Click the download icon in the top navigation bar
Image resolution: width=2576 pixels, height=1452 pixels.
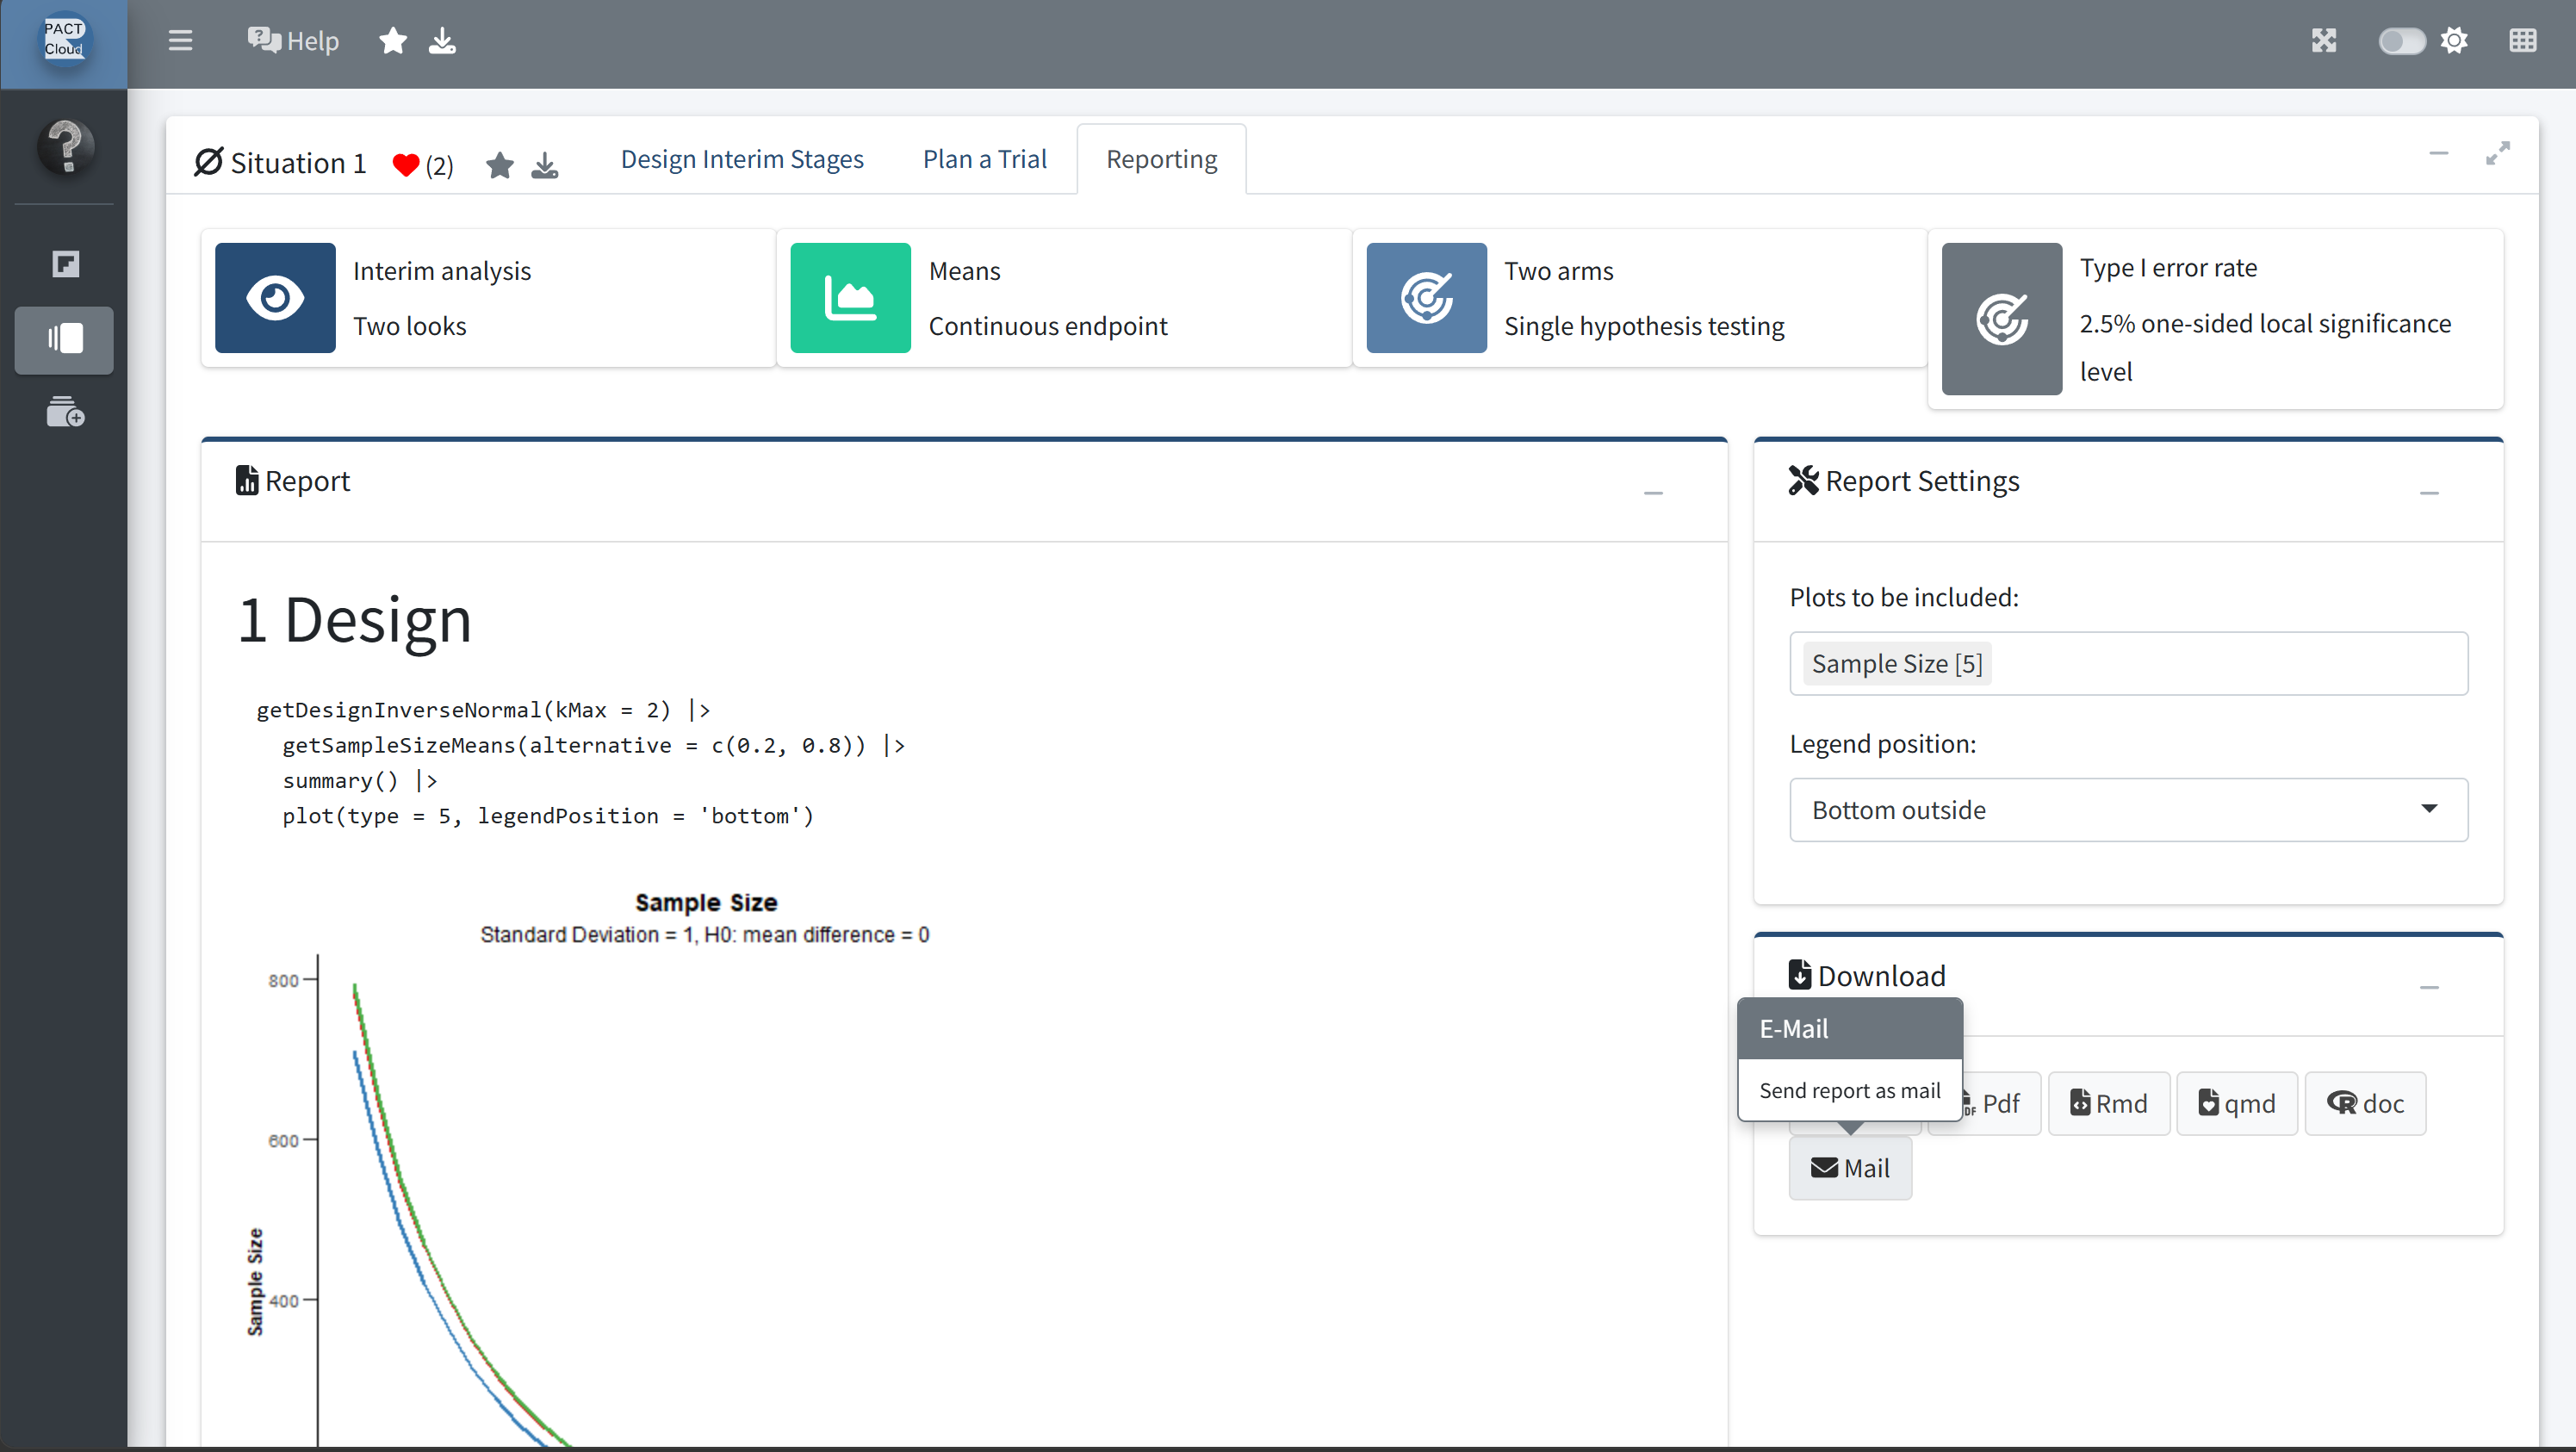tap(442, 41)
